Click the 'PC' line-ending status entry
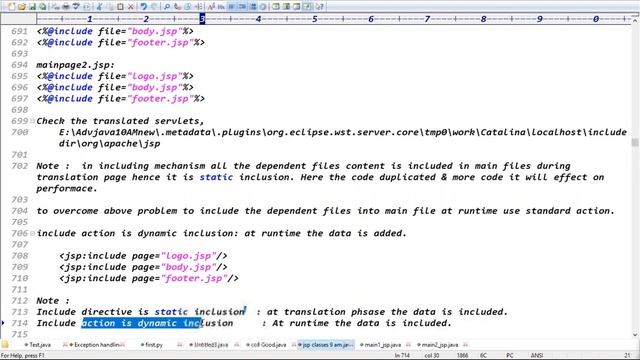The image size is (640, 360). (510, 356)
